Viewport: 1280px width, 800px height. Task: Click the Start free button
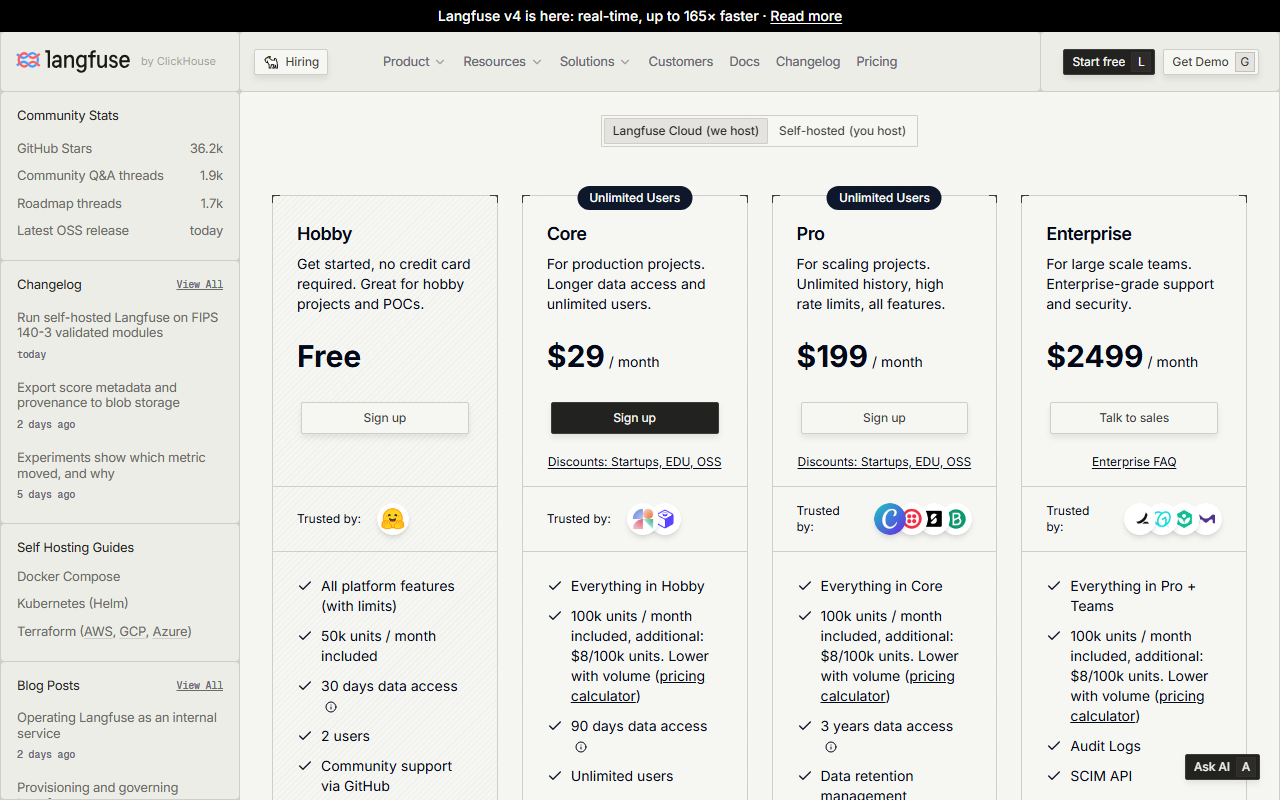[x=1108, y=62]
